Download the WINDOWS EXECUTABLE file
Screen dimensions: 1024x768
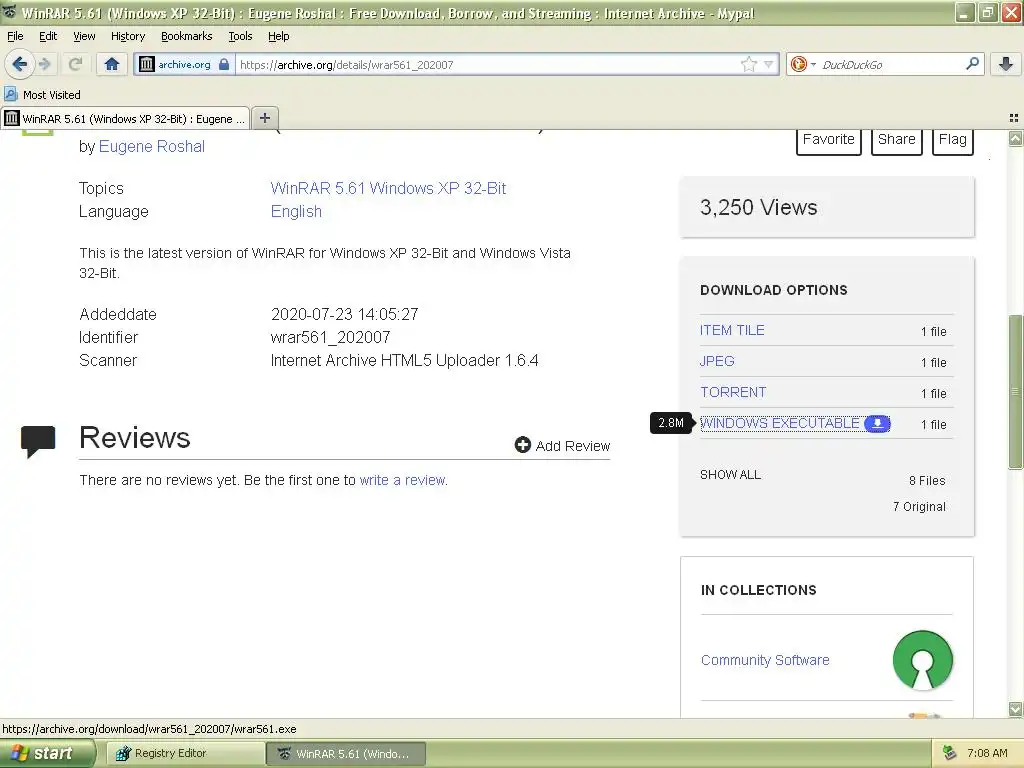pyautogui.click(x=780, y=423)
